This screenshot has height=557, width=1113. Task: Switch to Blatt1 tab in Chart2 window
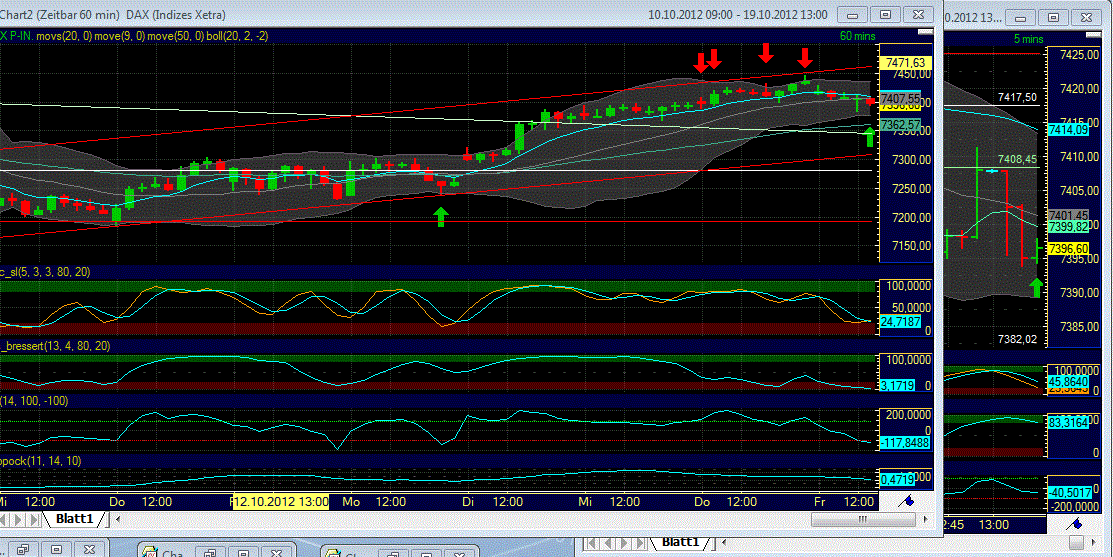75,519
